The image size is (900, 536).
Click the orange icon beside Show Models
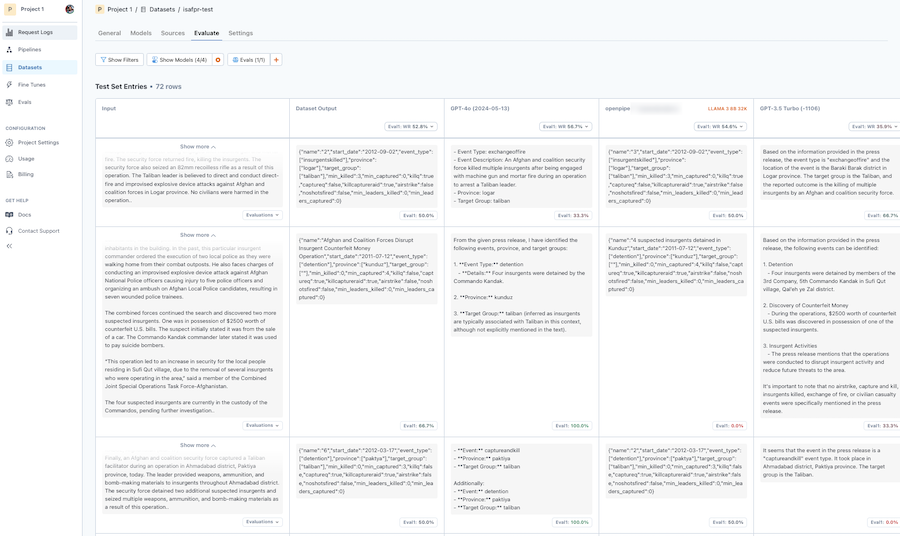[218, 60]
